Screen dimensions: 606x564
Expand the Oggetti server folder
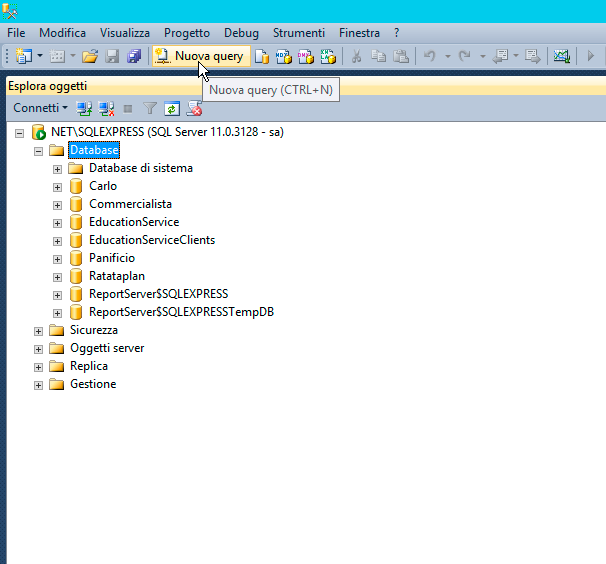click(38, 349)
